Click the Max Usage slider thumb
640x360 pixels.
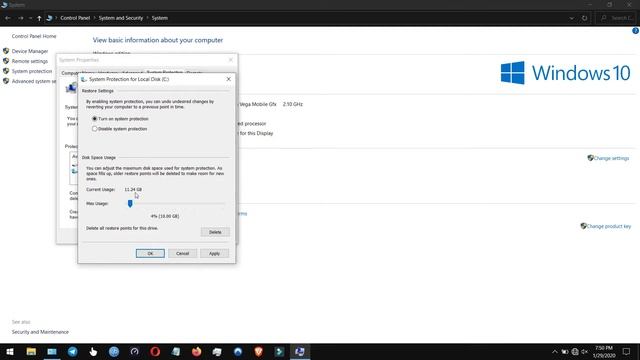point(130,203)
